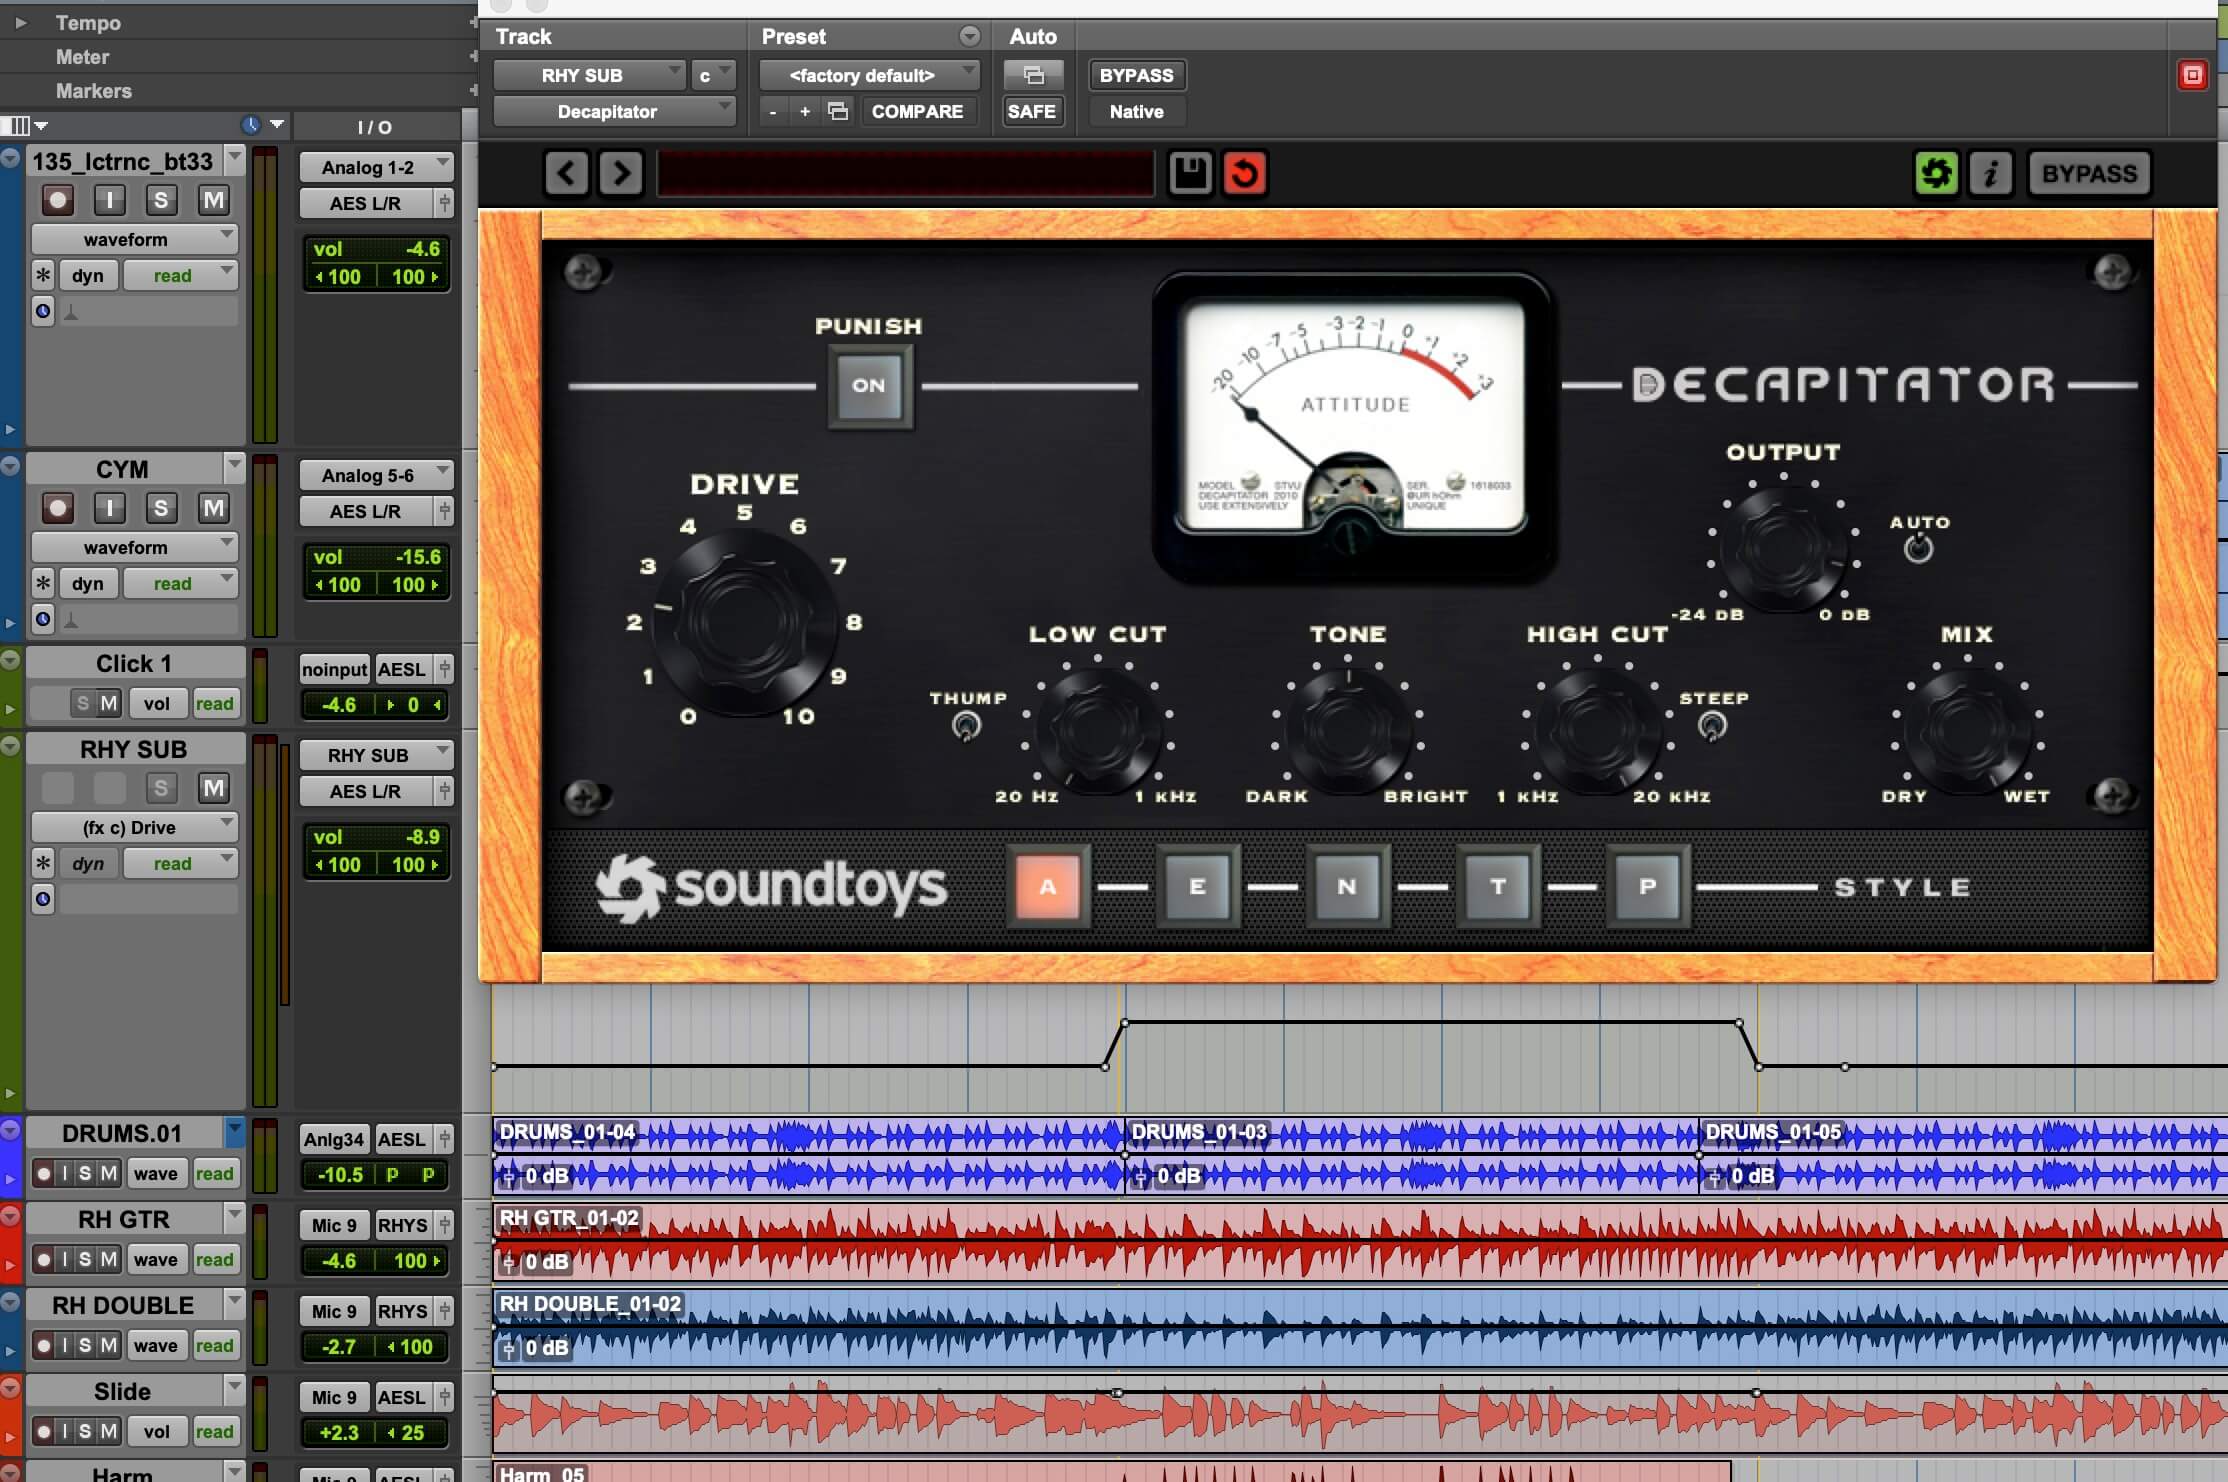Open (fx c) Drive track view selector
This screenshot has height=1482, width=2228.
coord(134,827)
